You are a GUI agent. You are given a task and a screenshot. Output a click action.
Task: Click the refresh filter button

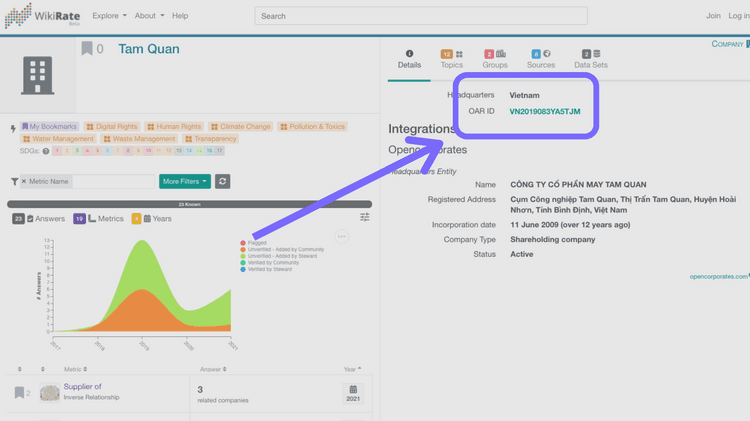(222, 181)
